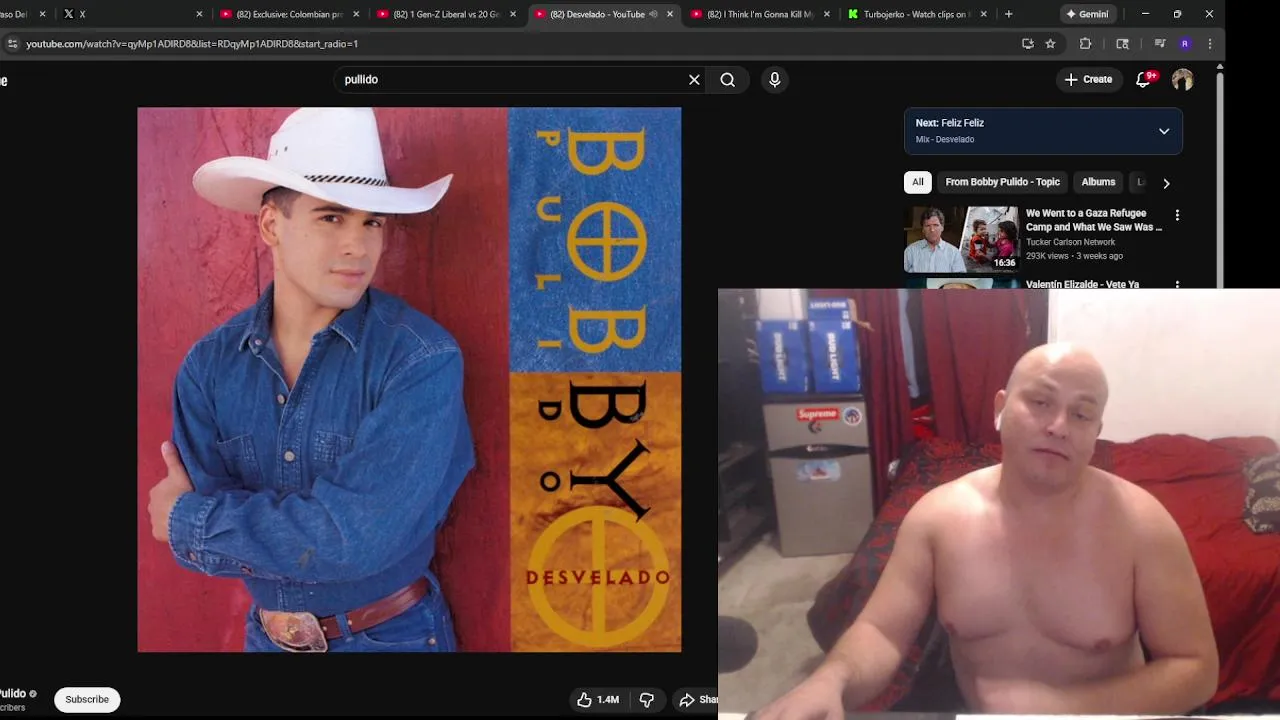The image size is (1280, 720).
Task: Open YouTube notifications bell
Action: [x=1144, y=80]
